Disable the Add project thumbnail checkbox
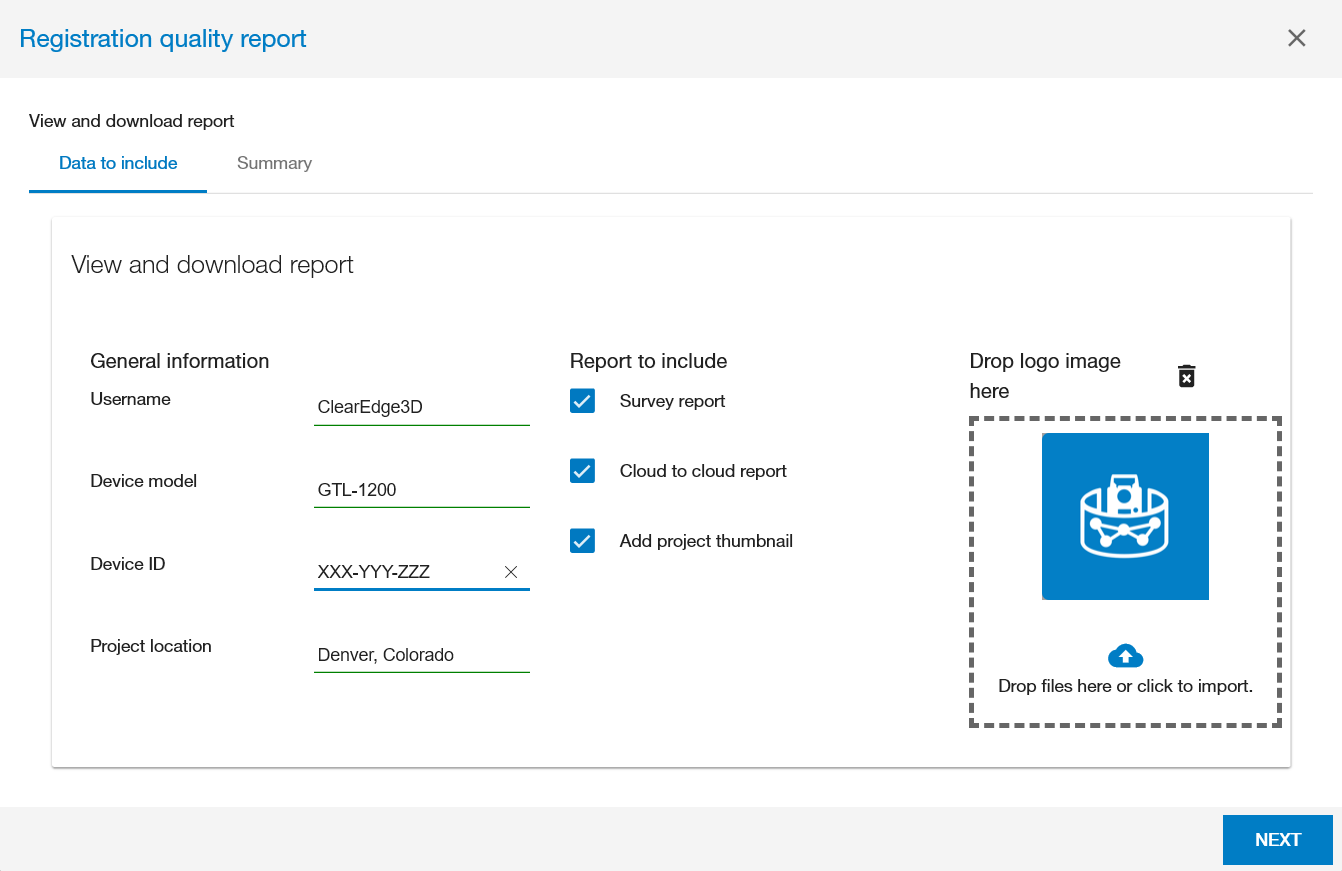 (x=582, y=541)
